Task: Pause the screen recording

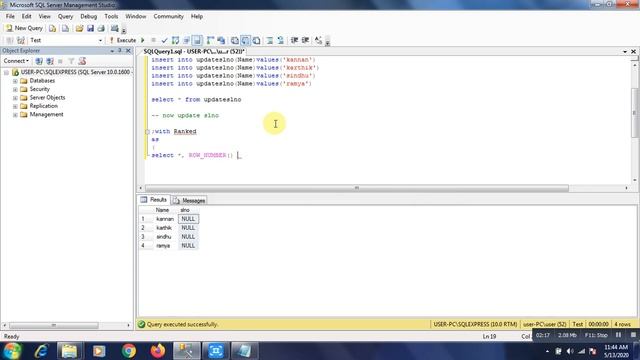Action: tap(619, 335)
